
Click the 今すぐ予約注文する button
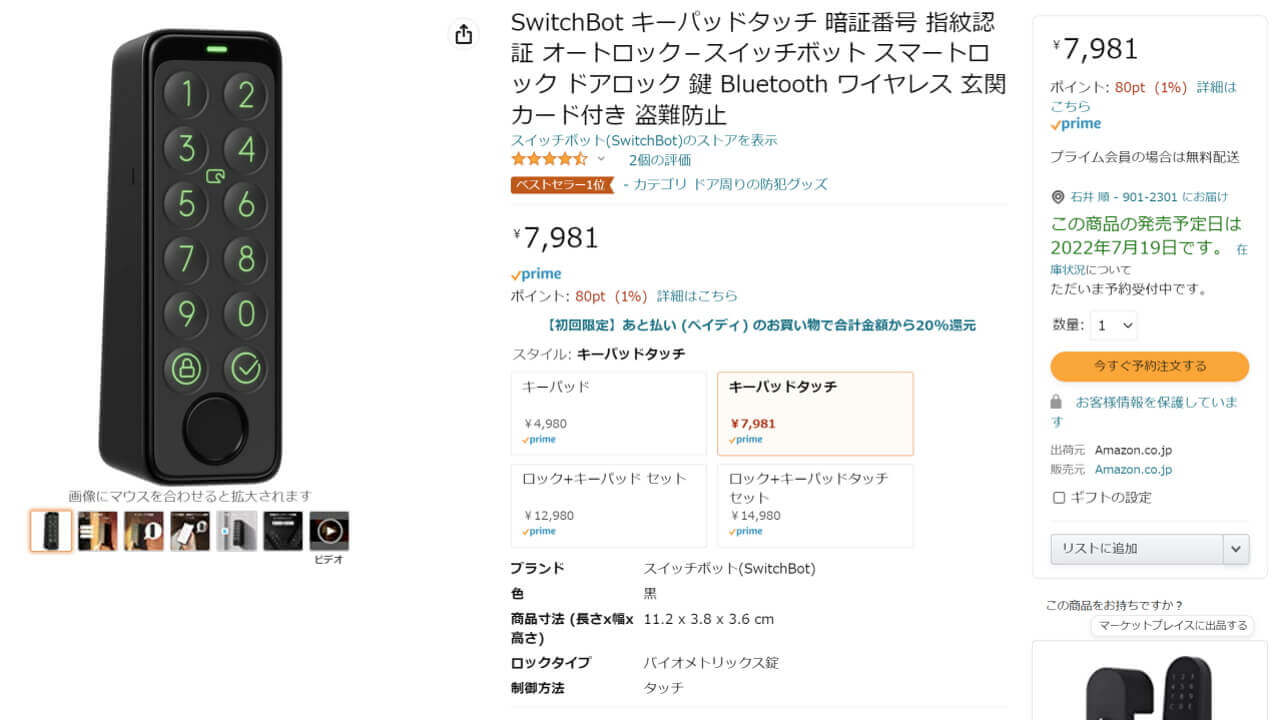pyautogui.click(x=1149, y=366)
